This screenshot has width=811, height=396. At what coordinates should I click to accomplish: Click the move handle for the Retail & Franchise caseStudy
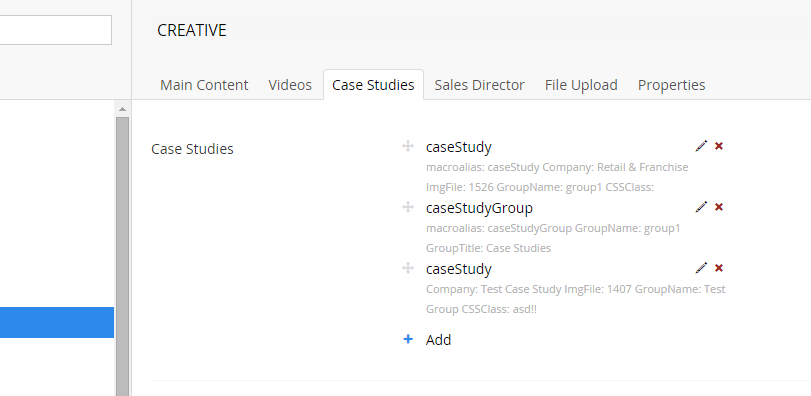pos(408,146)
